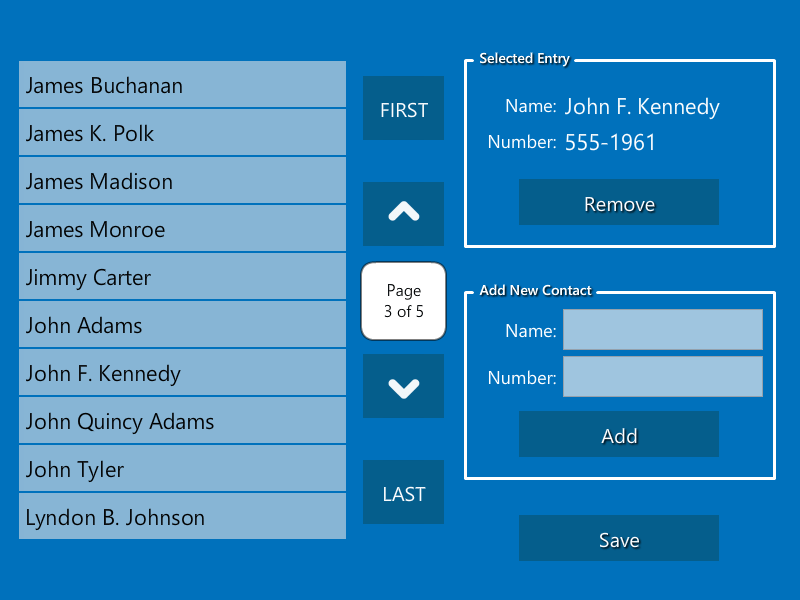The height and width of the screenshot is (600, 800).
Task: Select John Tyler from contacts
Action: 182,469
